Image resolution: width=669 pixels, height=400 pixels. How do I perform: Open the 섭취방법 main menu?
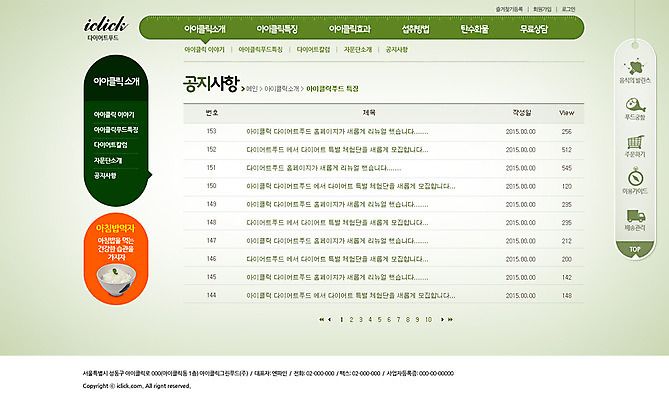[x=415, y=29]
